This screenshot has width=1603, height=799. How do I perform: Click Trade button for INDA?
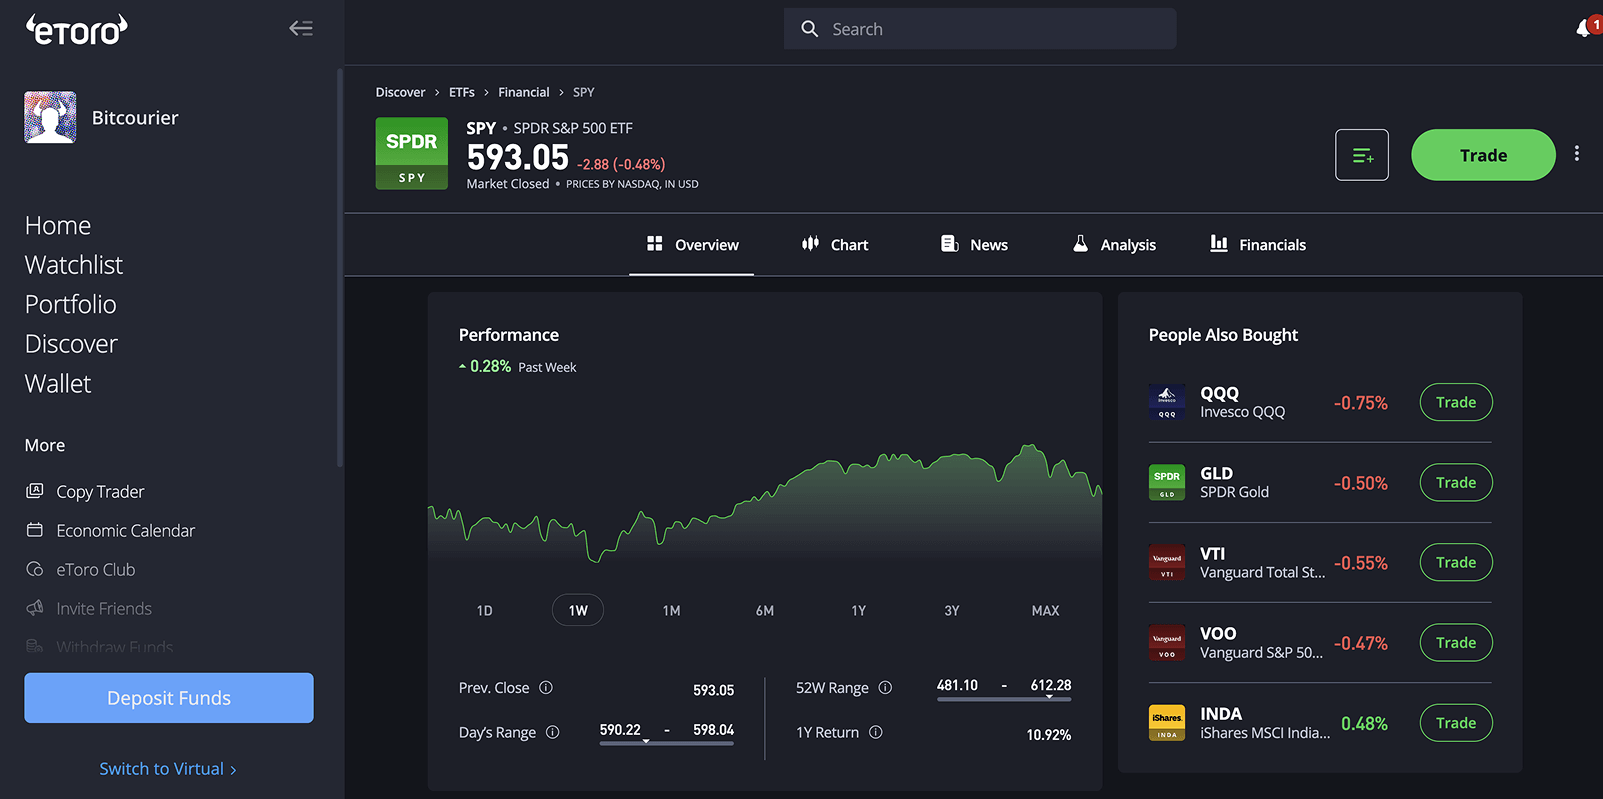tap(1456, 723)
